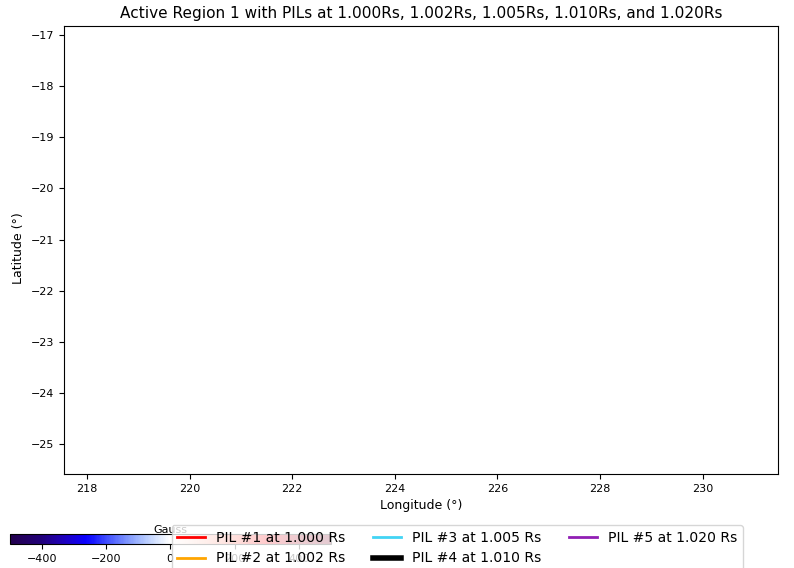
Task: Select the 'PIL #1 at 1.000 Rs' legend label
Action: (x=280, y=537)
